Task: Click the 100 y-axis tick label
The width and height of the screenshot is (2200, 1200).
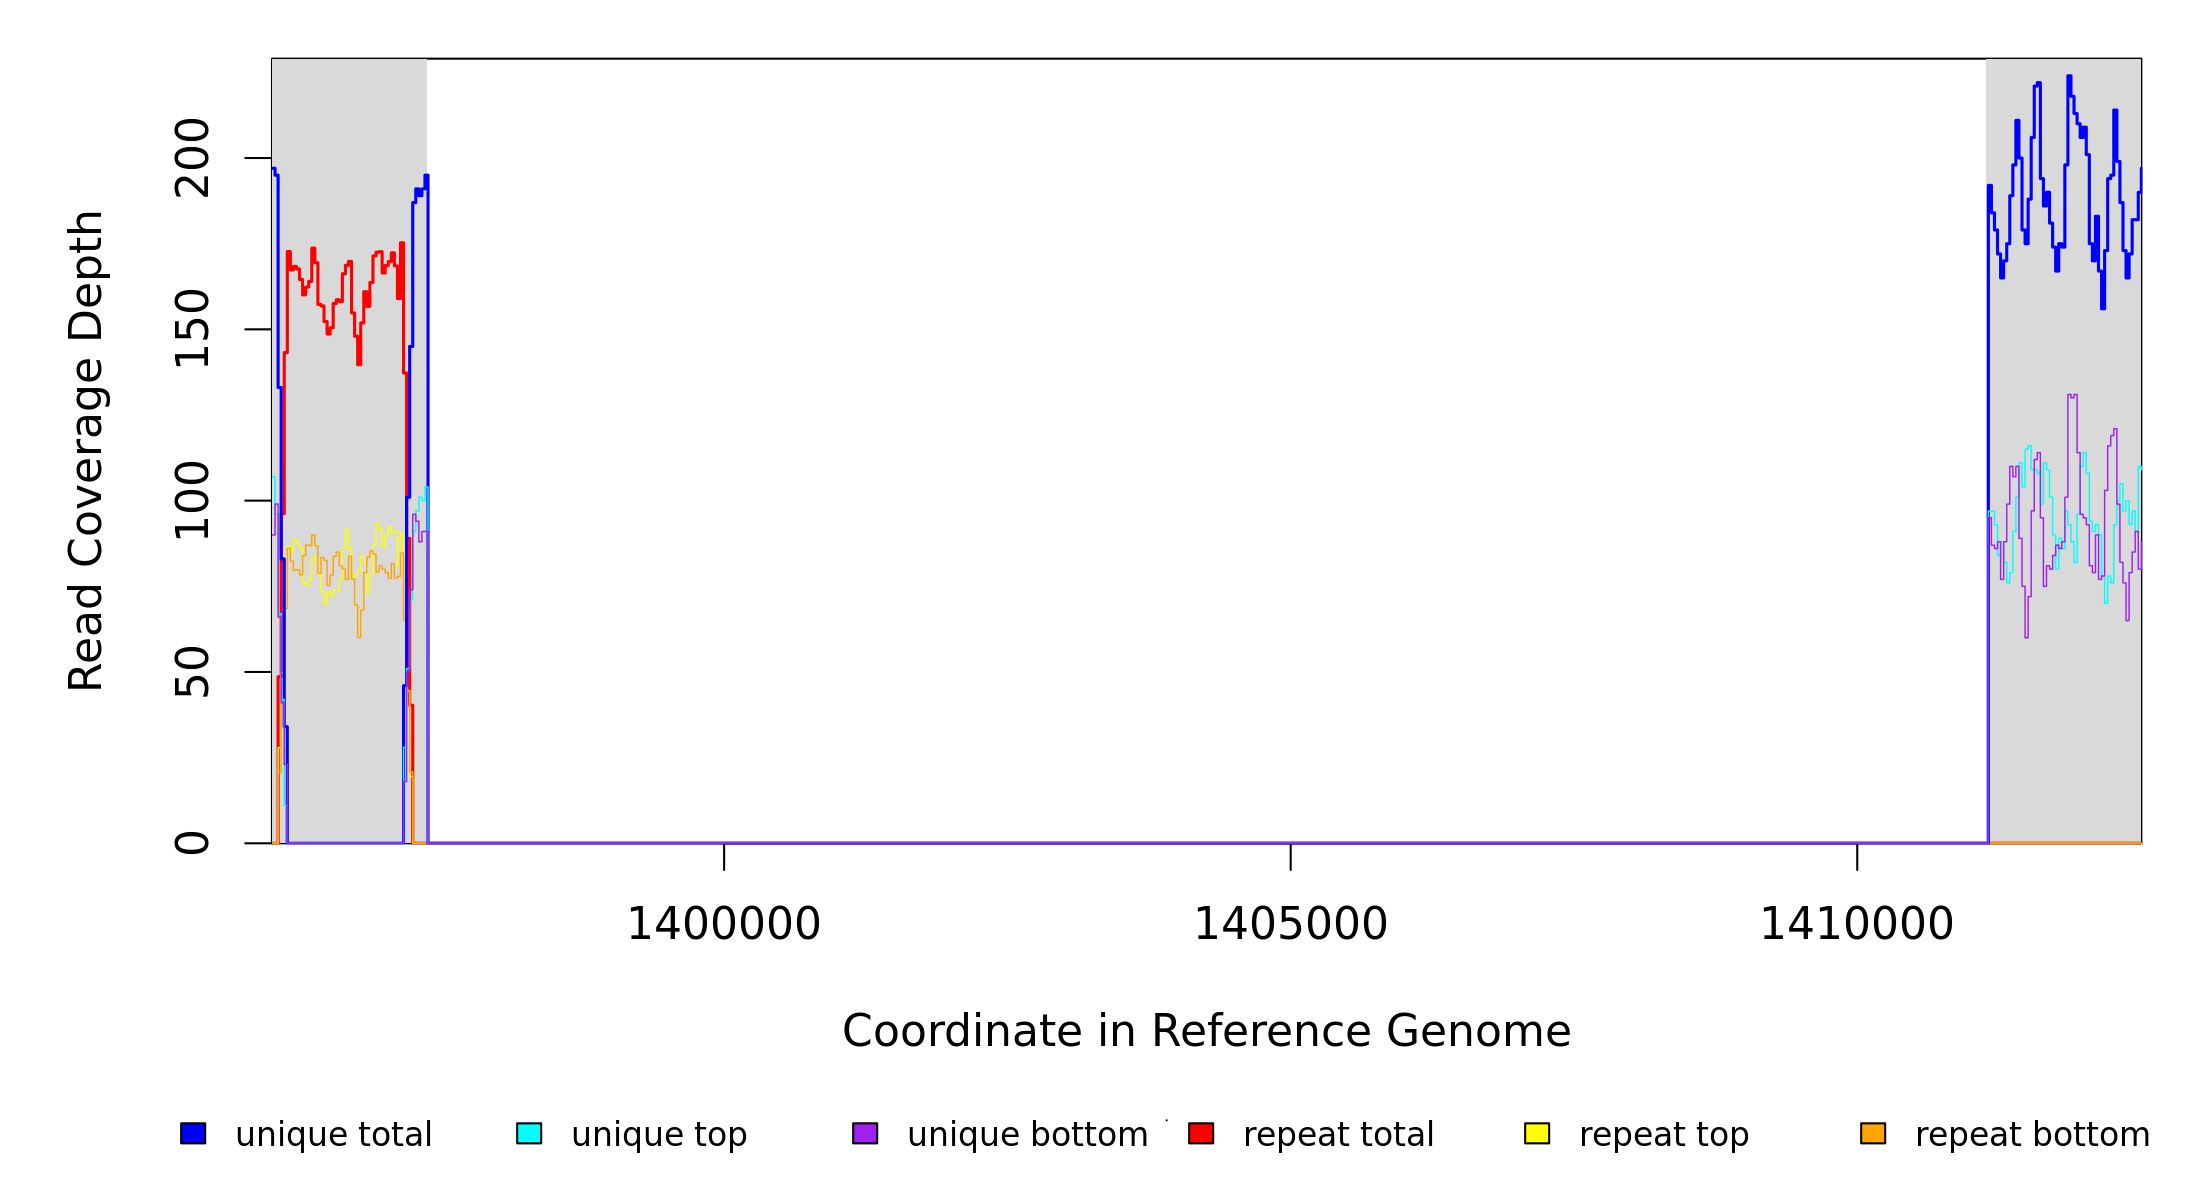Action: (192, 500)
